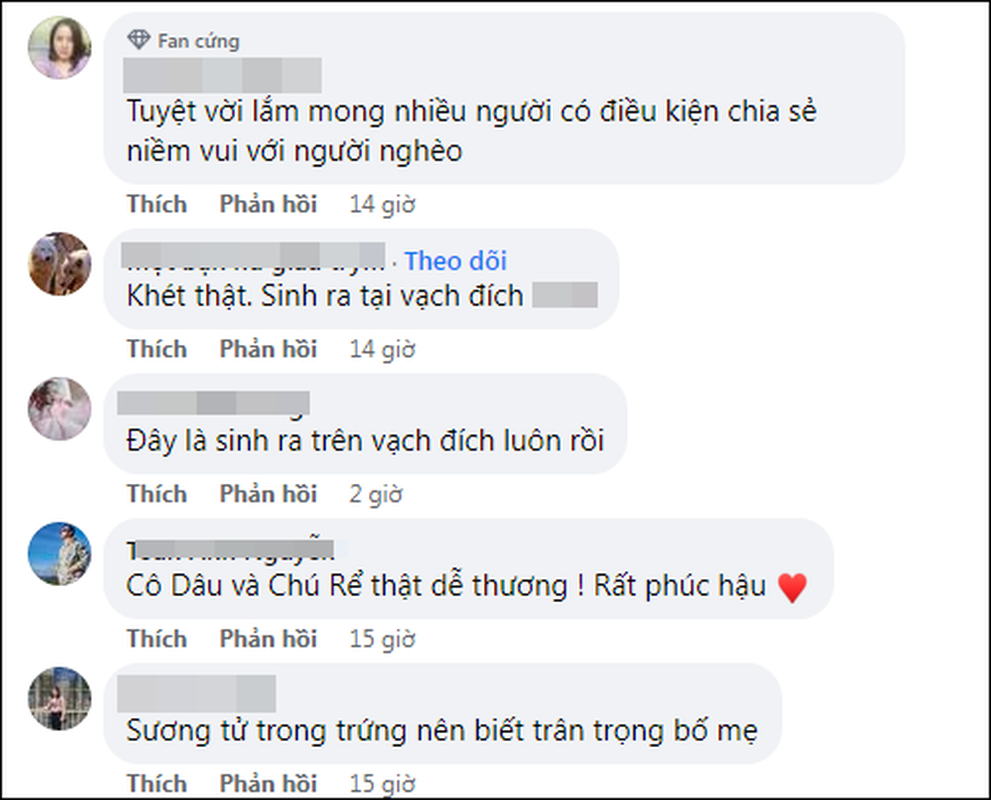This screenshot has height=800, width=991.
Task: Reply to "Đây là sinh ra trên vạch đích"
Action: tap(268, 494)
